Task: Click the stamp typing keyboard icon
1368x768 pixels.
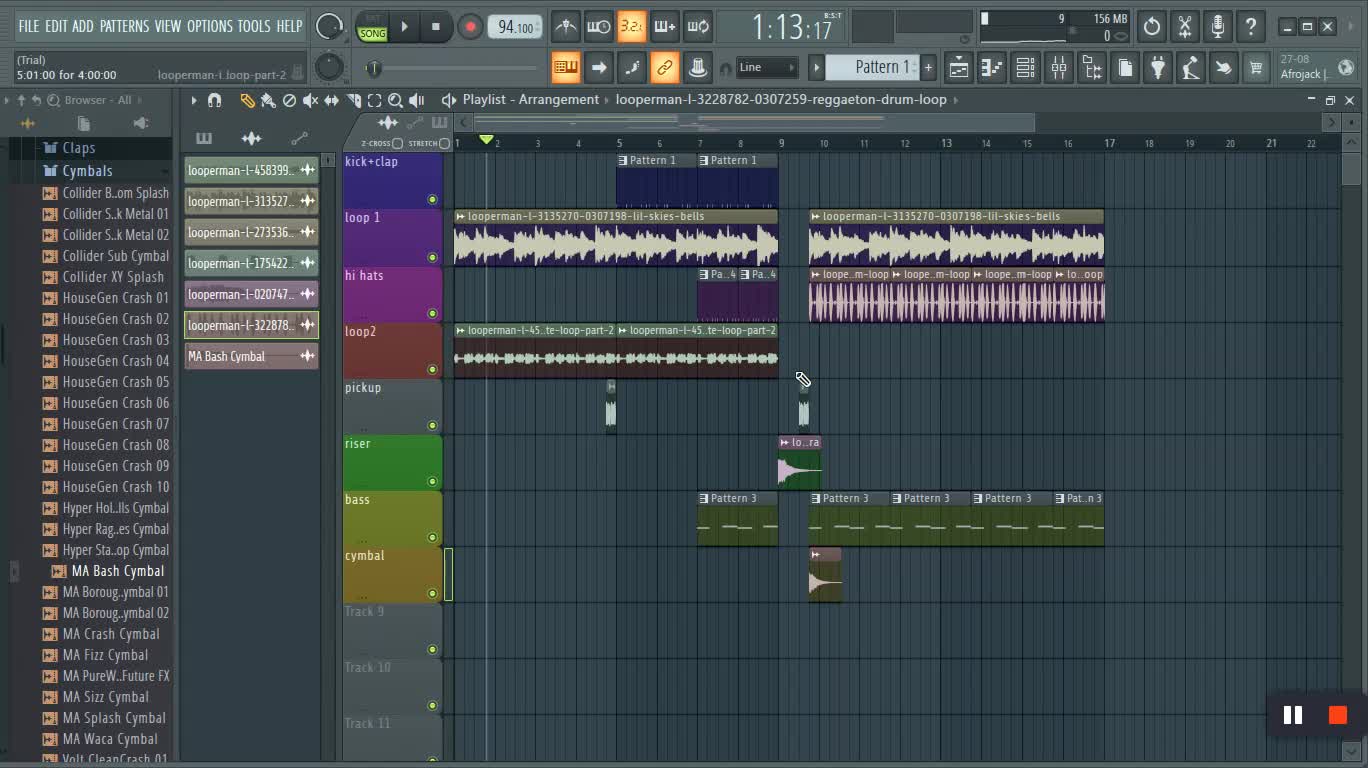Action: (x=565, y=68)
